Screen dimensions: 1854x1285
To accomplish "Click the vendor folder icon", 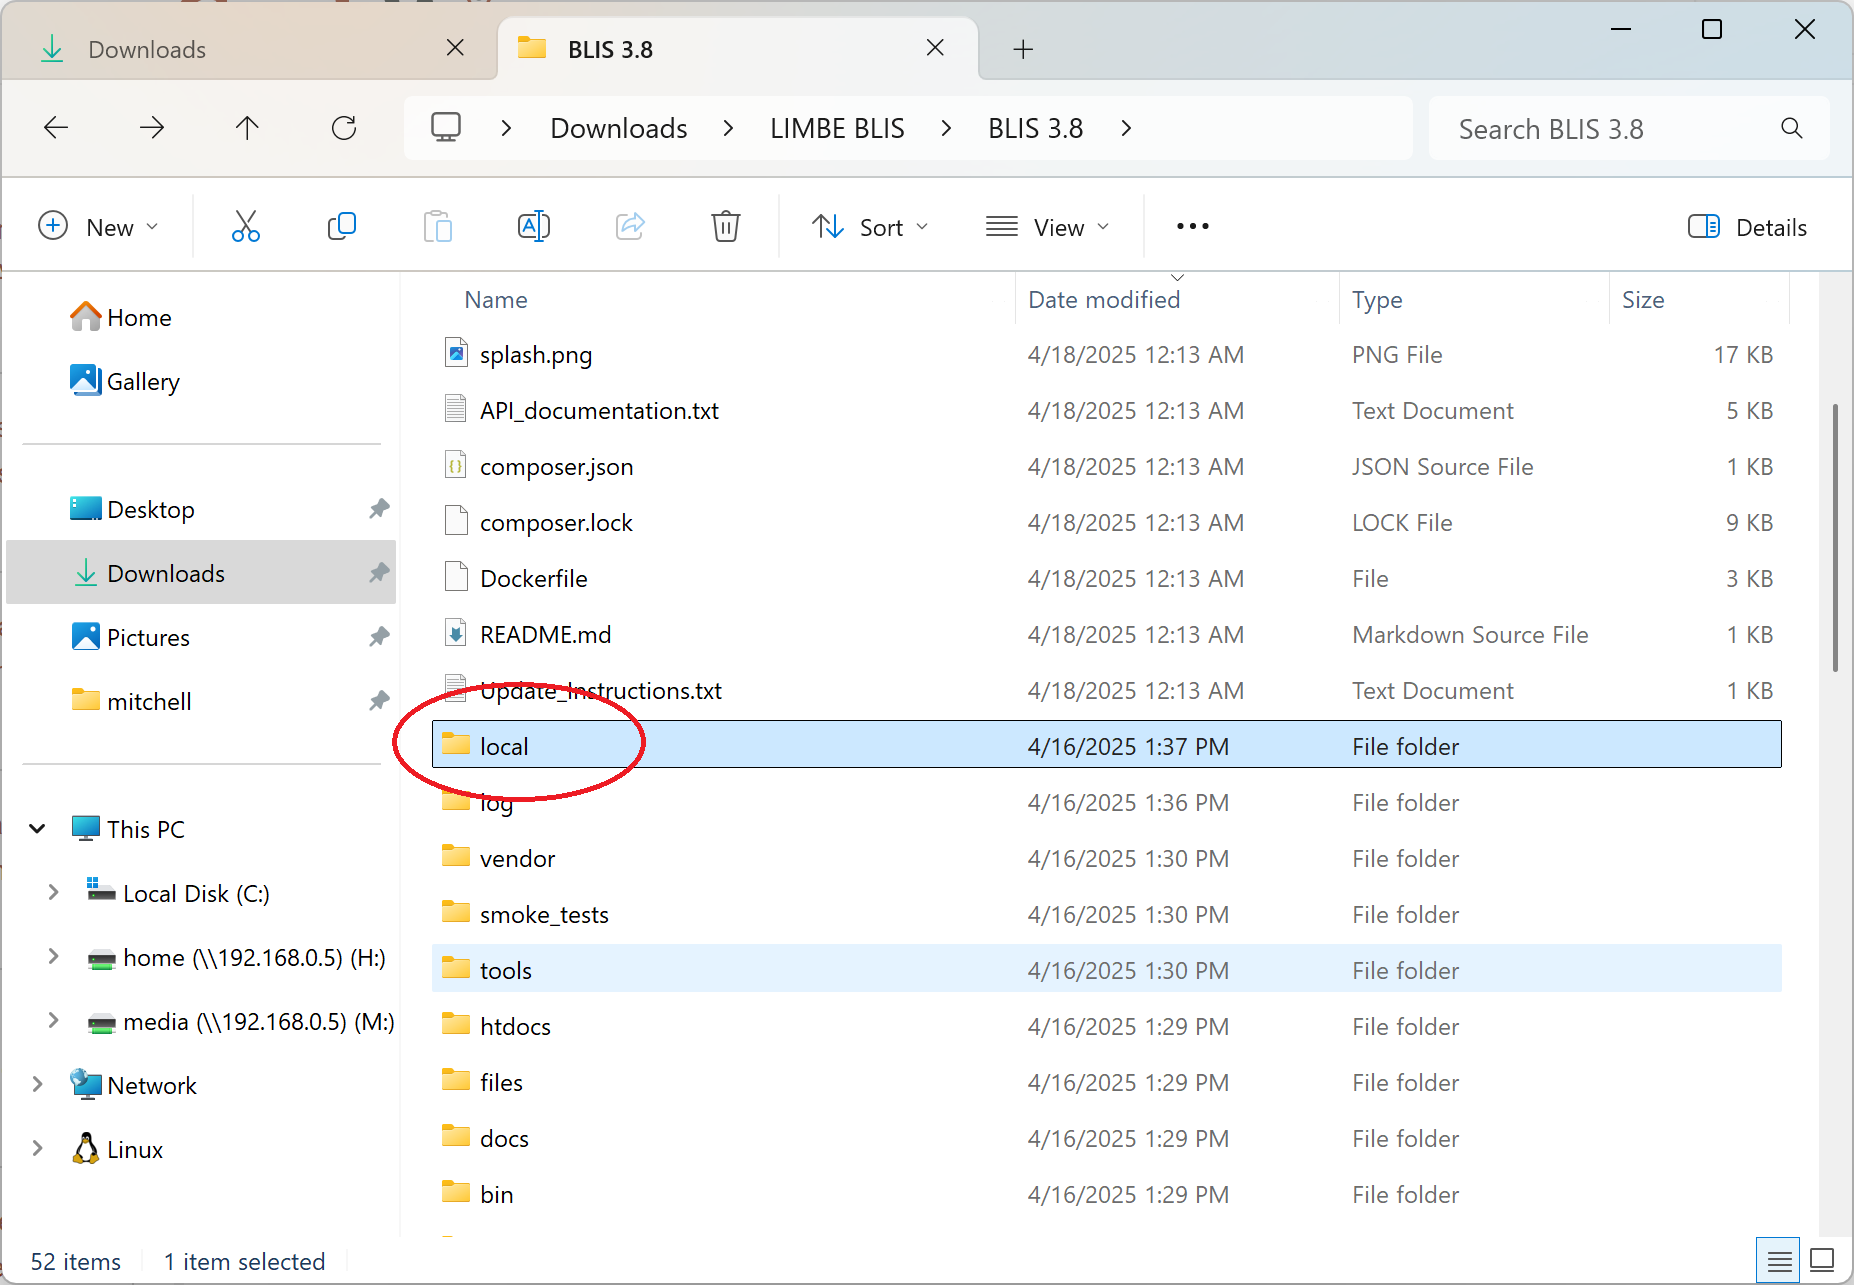I will coord(456,856).
